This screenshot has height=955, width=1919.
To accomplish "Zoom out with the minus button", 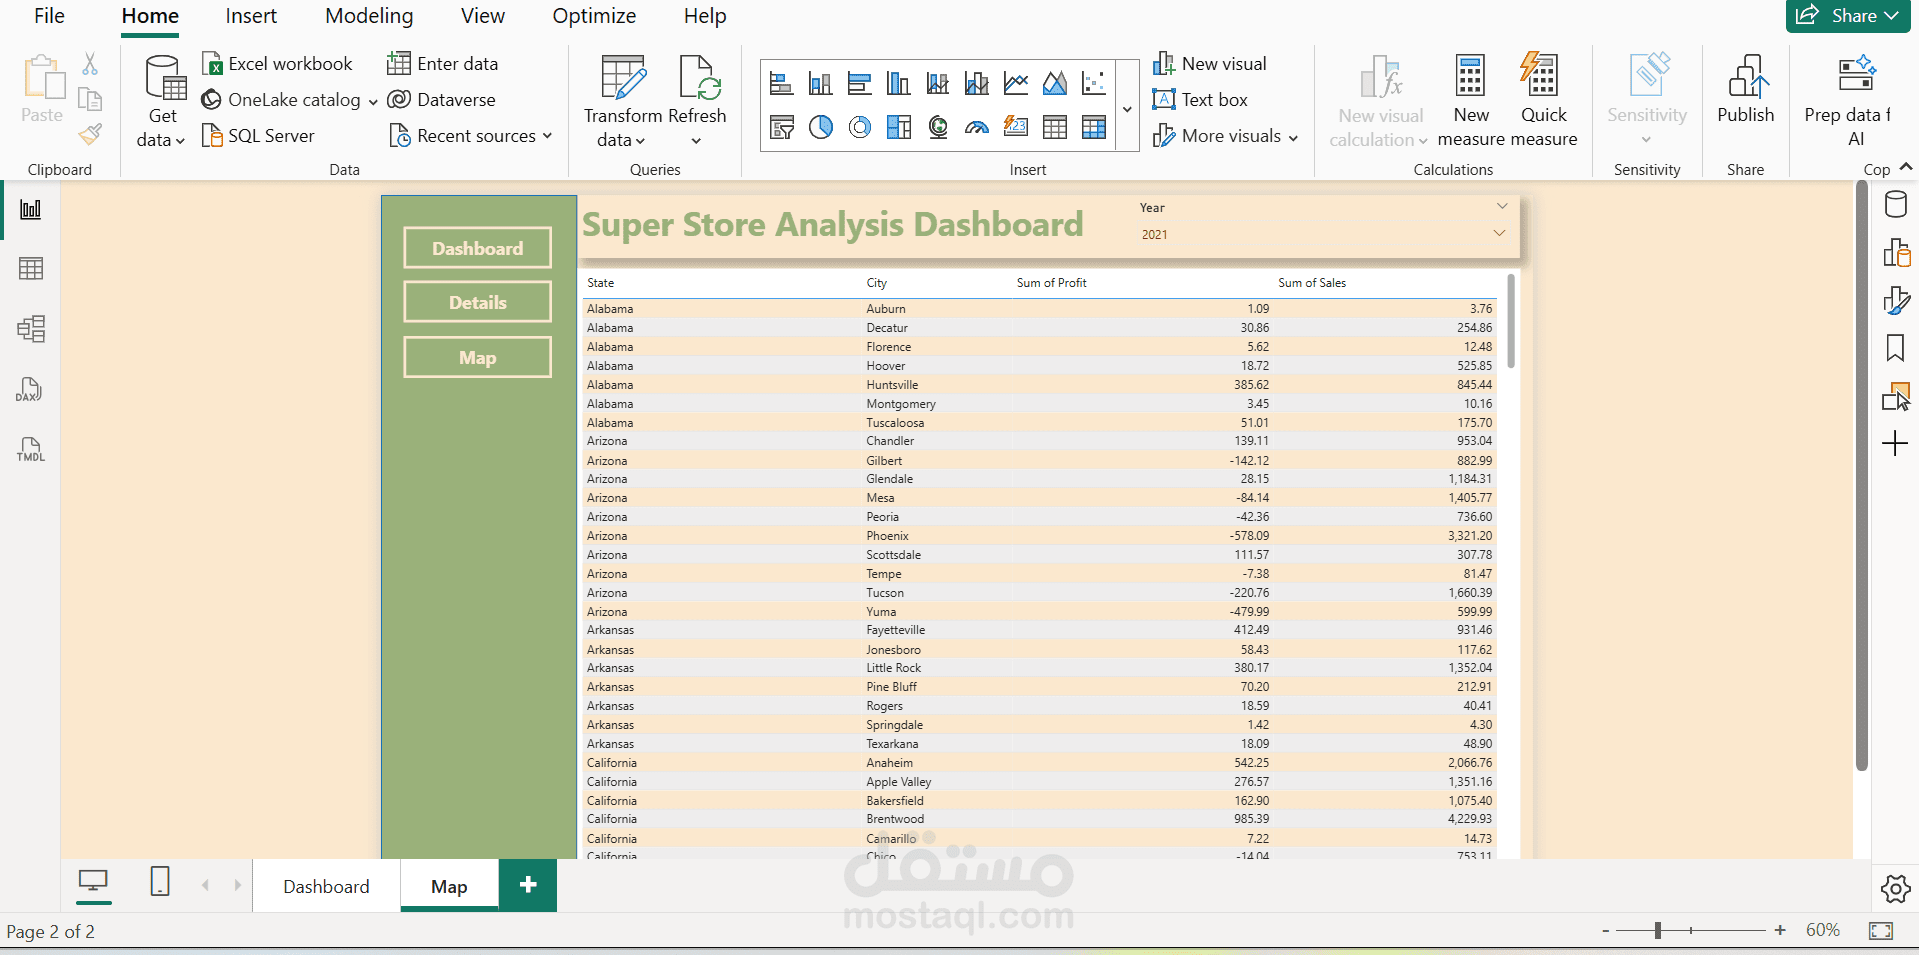I will [1605, 931].
